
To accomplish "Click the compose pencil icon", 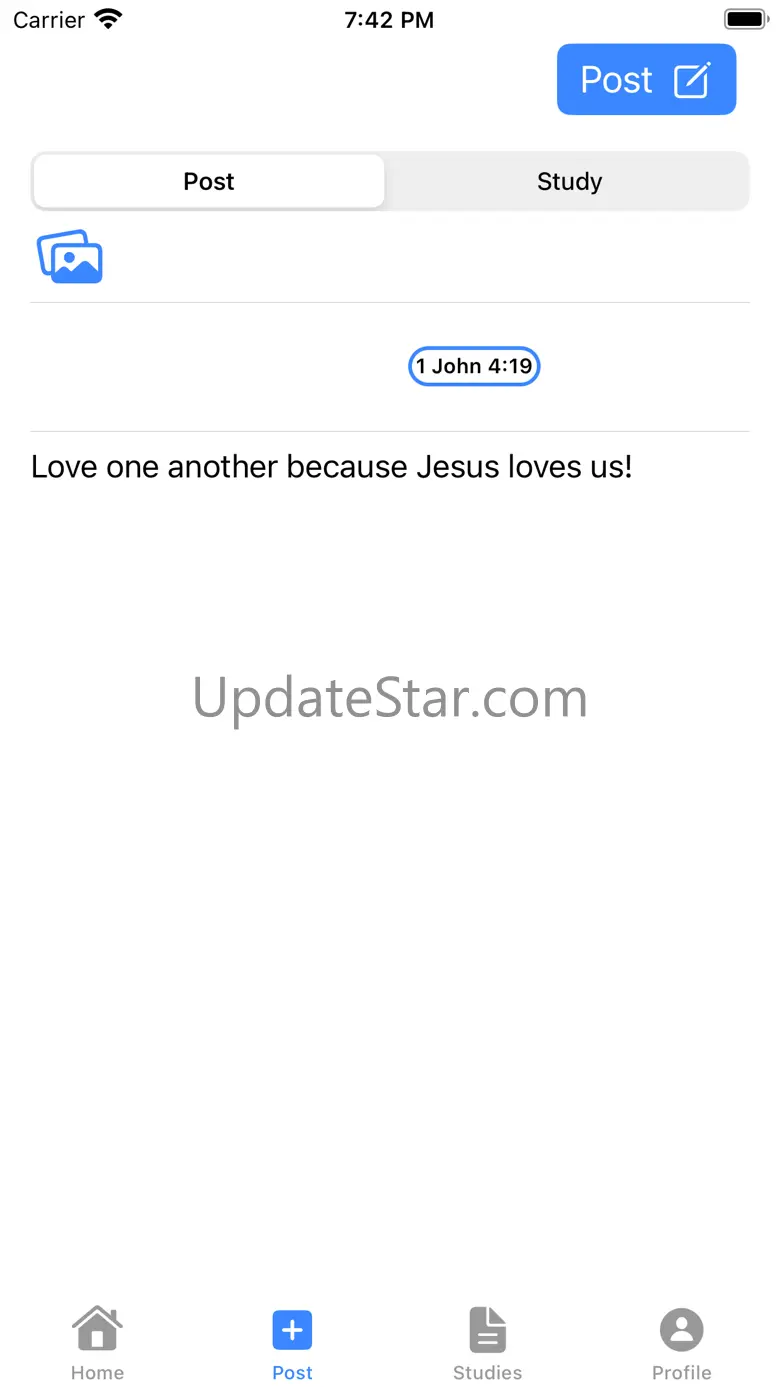I will coord(692,80).
